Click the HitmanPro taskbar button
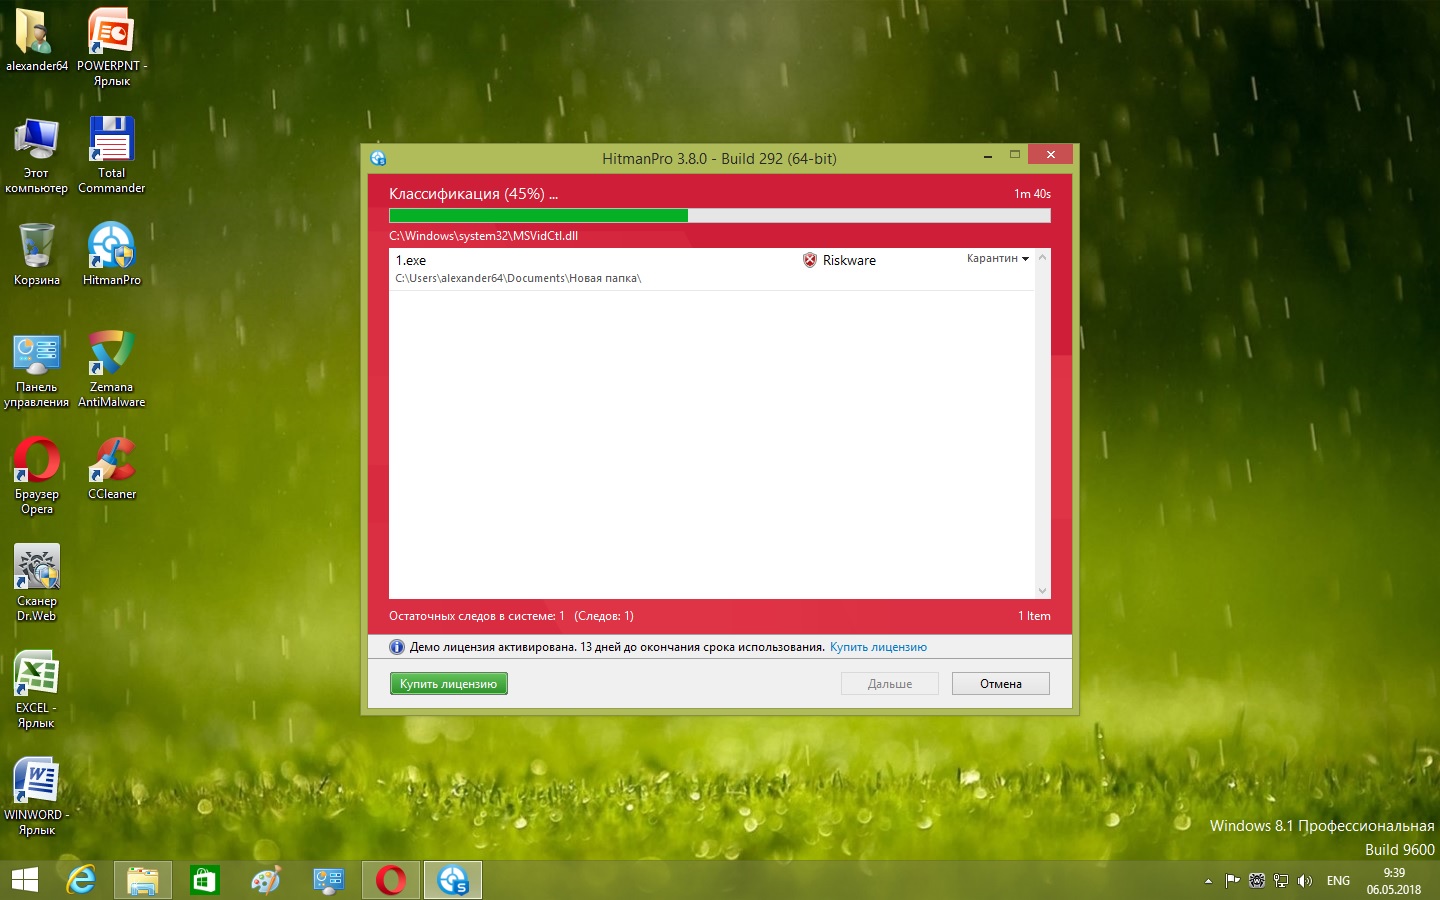Viewport: 1440px width, 900px height. coord(453,880)
